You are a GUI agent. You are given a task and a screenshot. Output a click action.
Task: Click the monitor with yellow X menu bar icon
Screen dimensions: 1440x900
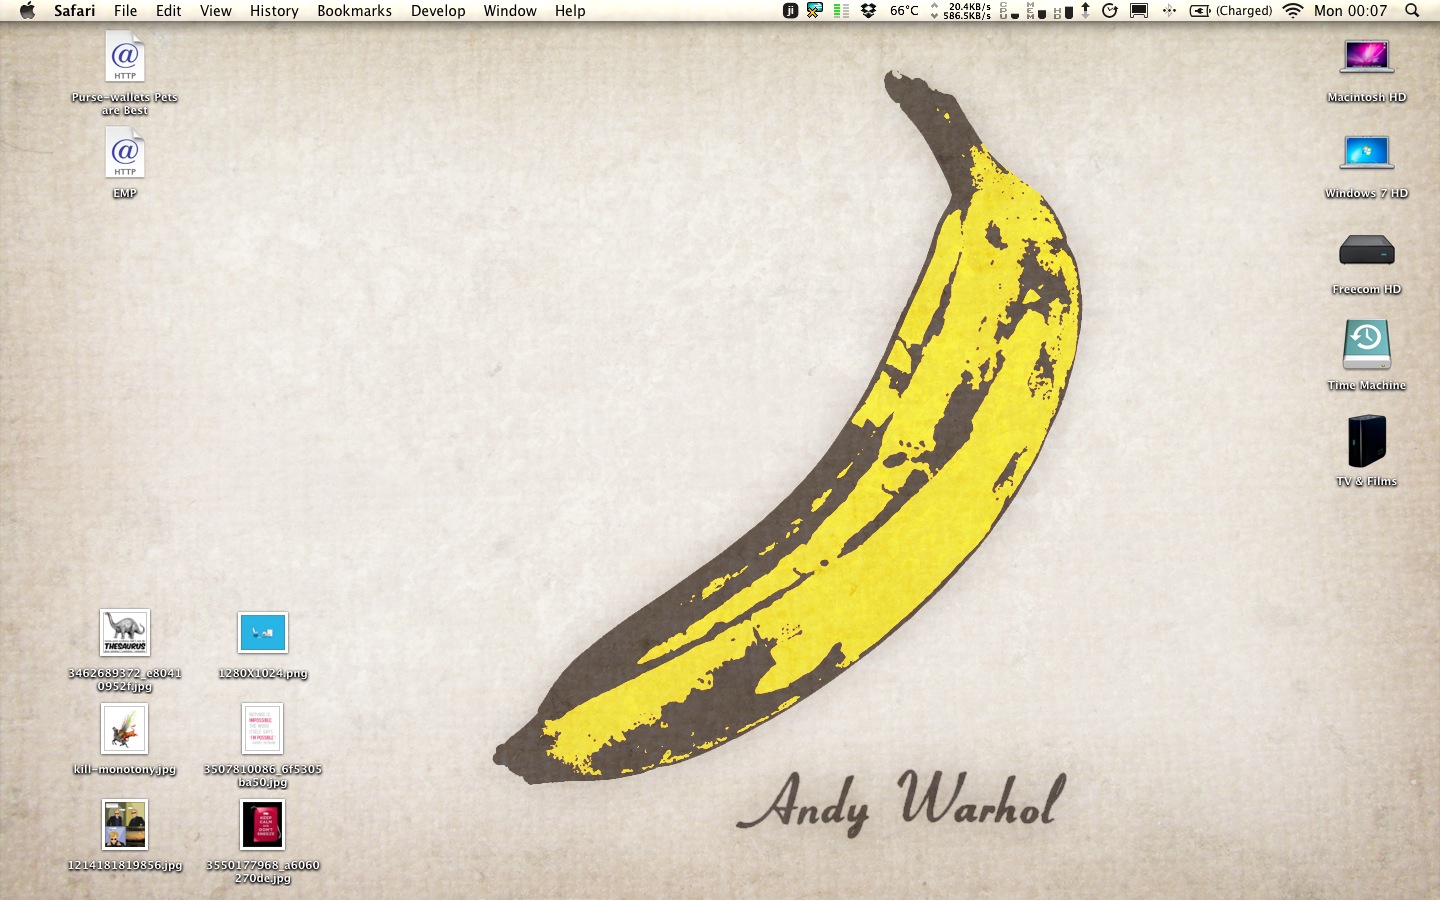[x=815, y=11]
